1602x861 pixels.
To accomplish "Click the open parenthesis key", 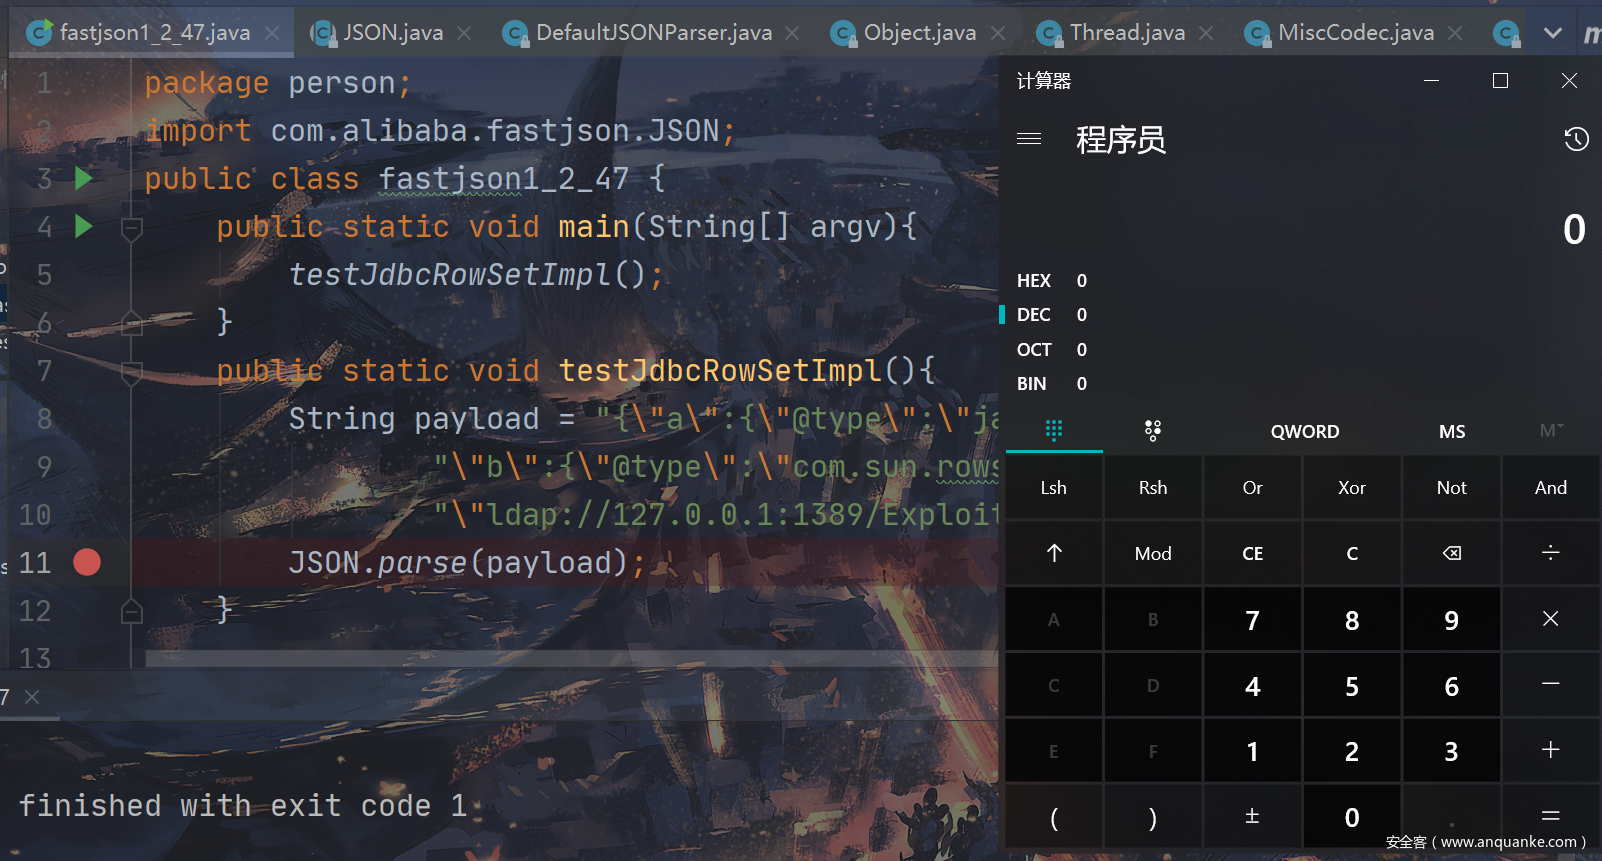I will click(x=1054, y=816).
